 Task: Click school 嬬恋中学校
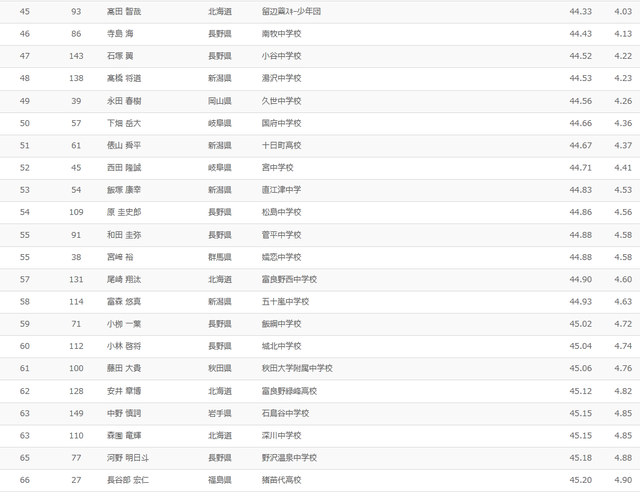(x=282, y=257)
